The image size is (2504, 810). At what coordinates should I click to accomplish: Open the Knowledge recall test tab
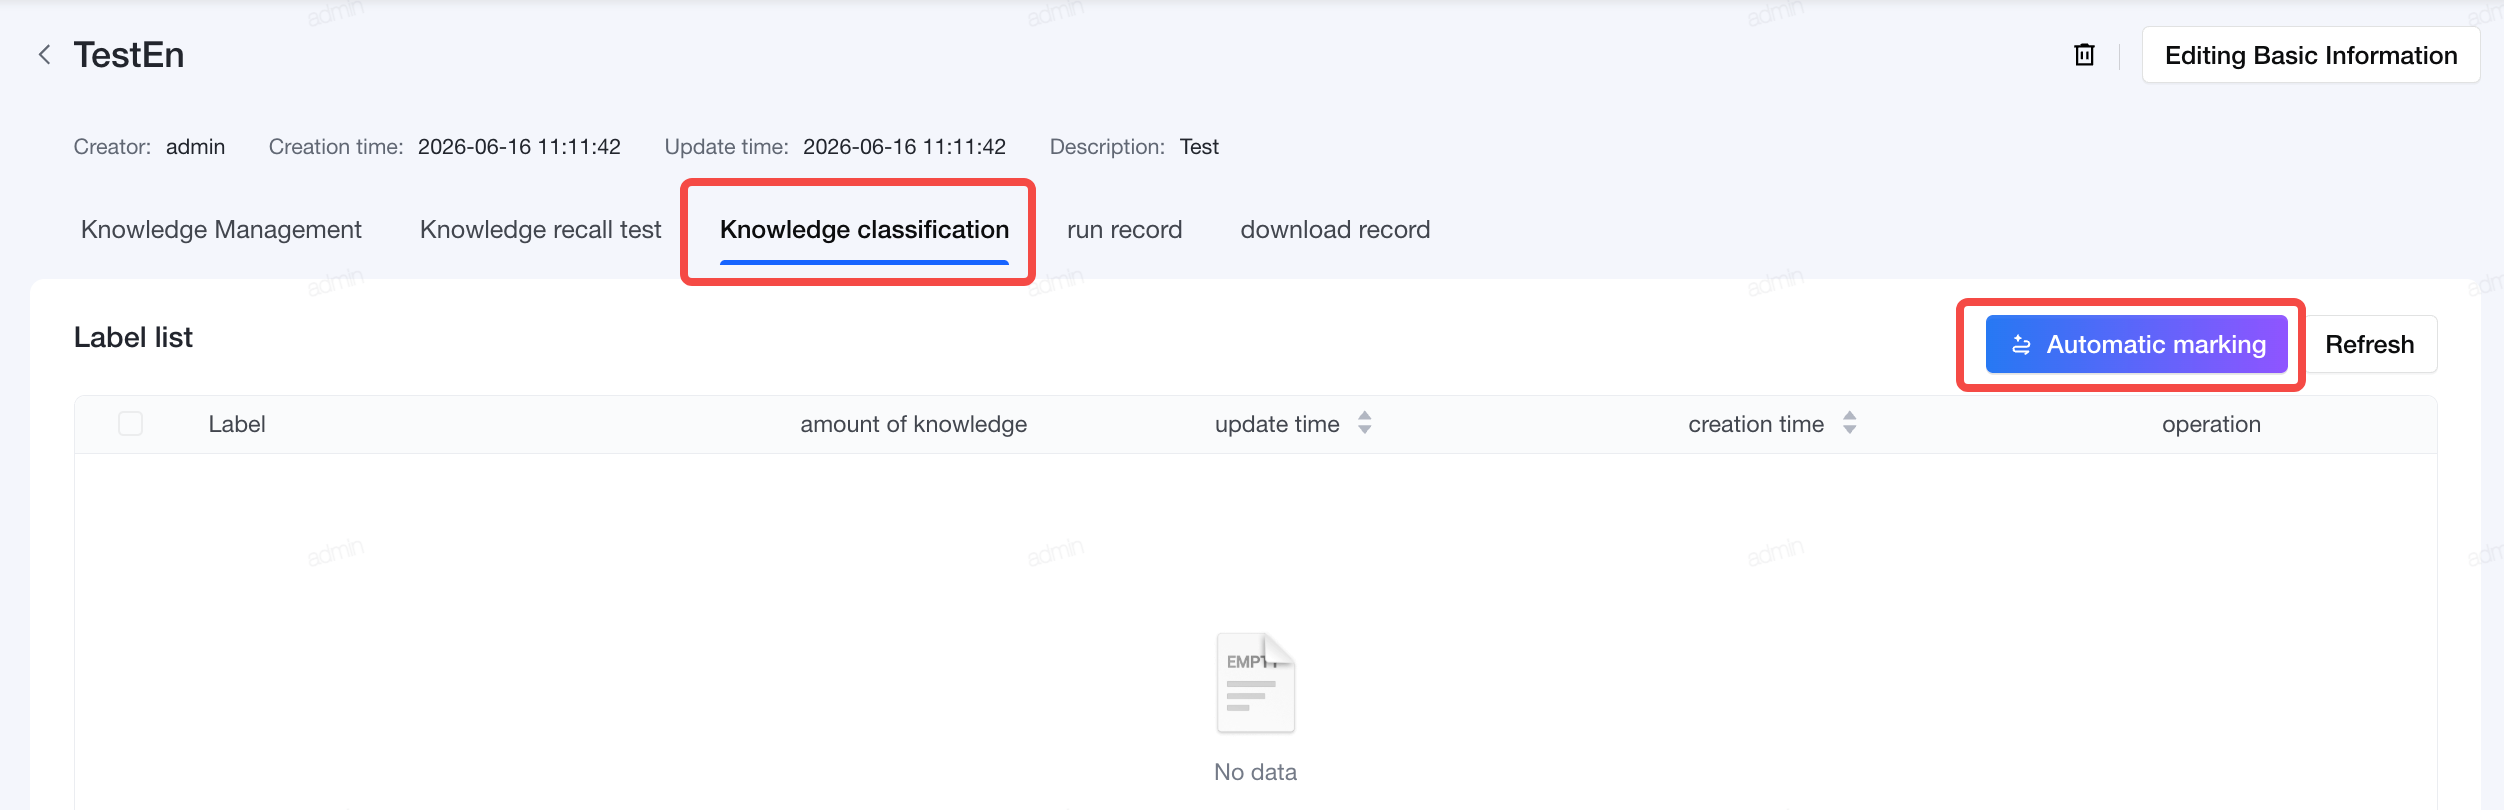[540, 230]
